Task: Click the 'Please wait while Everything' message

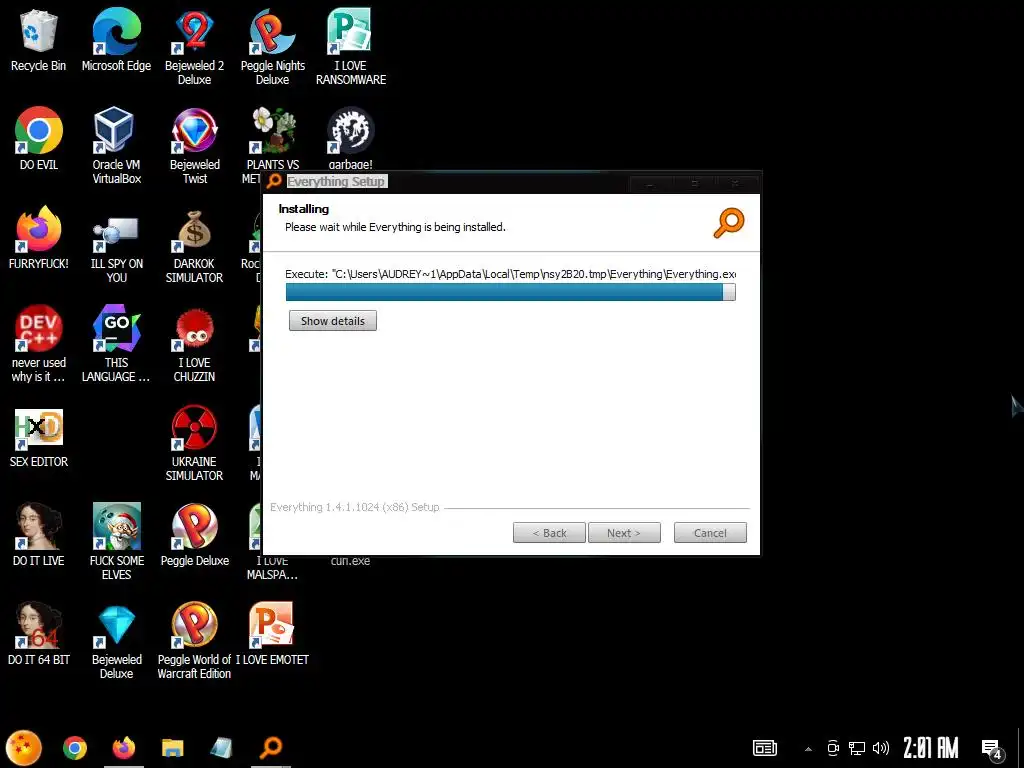Action: click(x=395, y=227)
